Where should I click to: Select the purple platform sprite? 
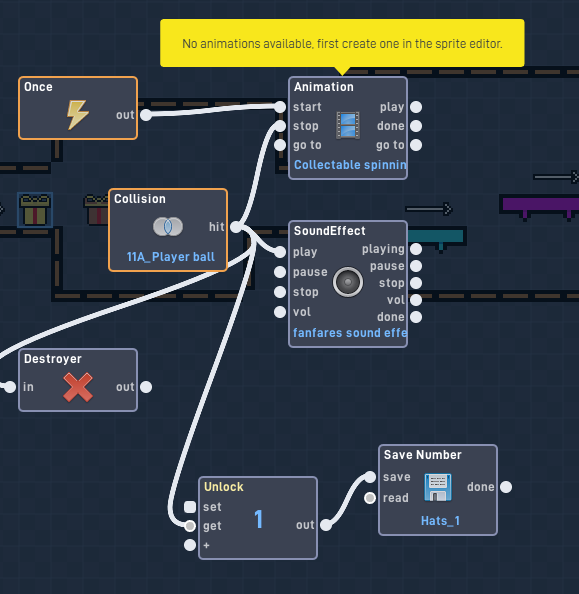[x=539, y=207]
